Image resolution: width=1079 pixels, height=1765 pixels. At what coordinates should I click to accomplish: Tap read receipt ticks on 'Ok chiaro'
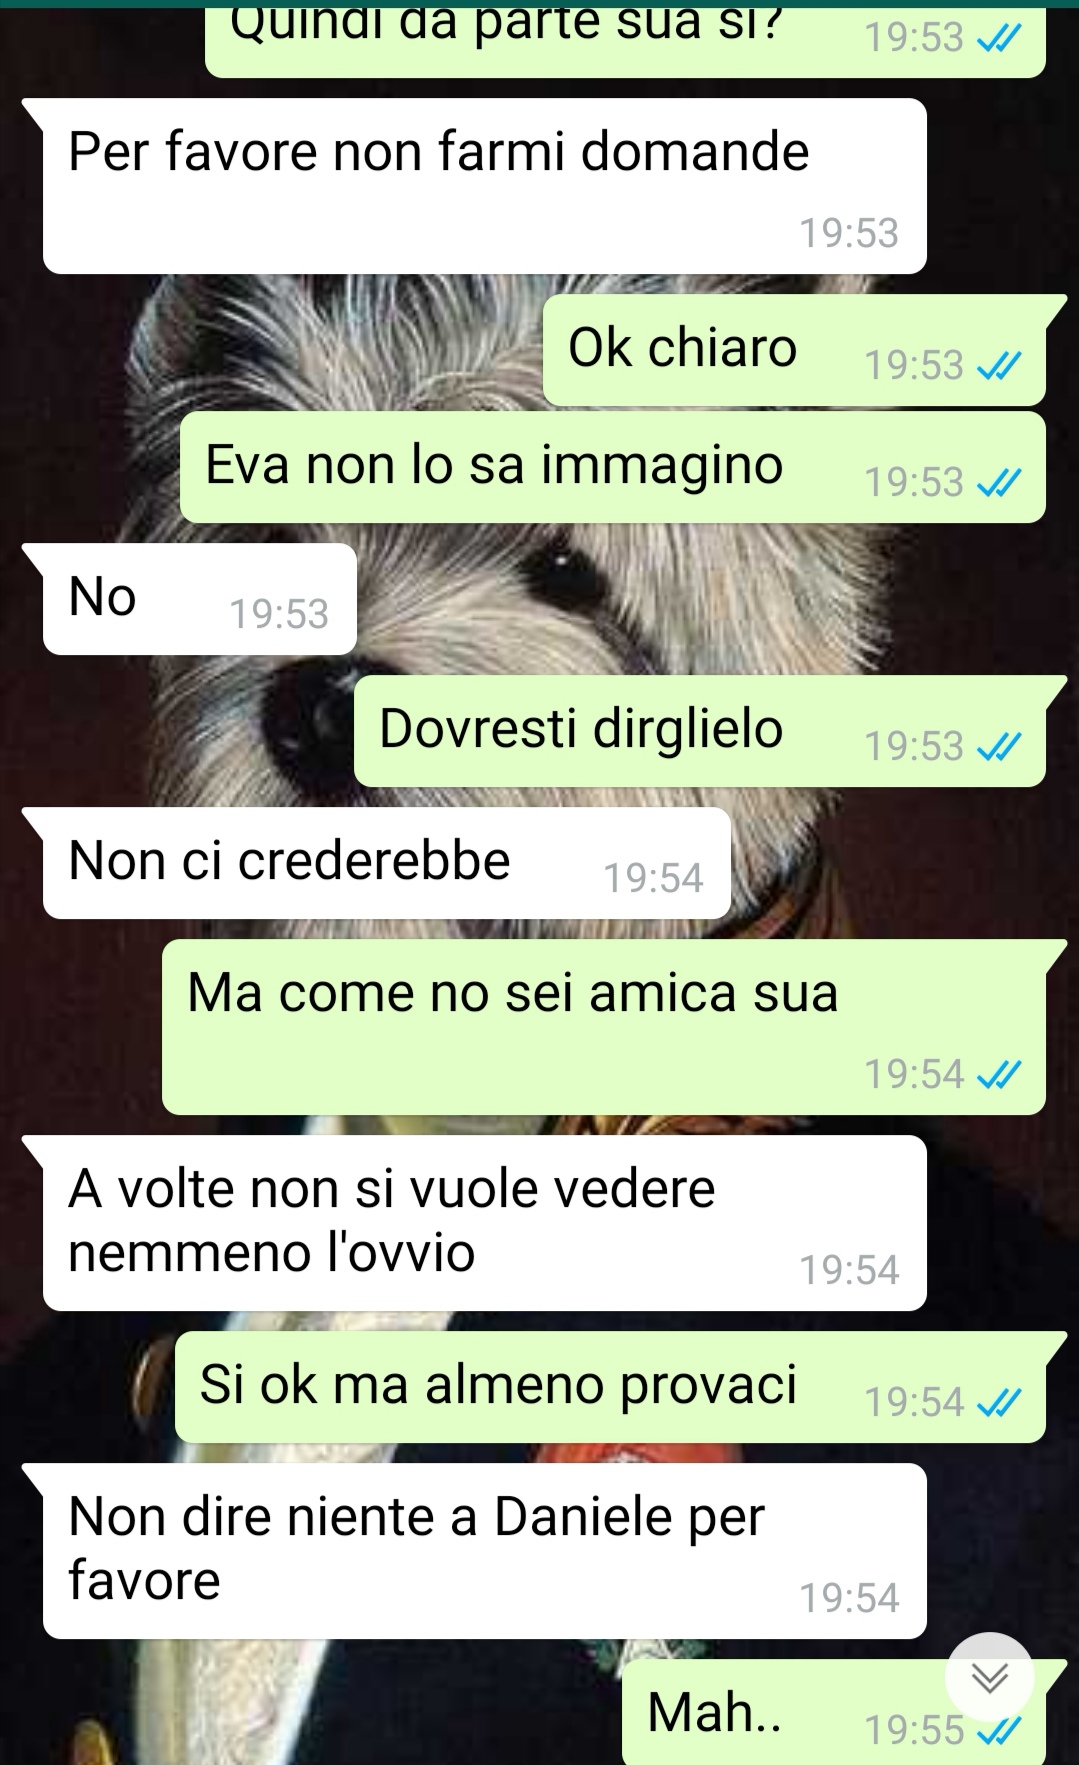(x=999, y=366)
